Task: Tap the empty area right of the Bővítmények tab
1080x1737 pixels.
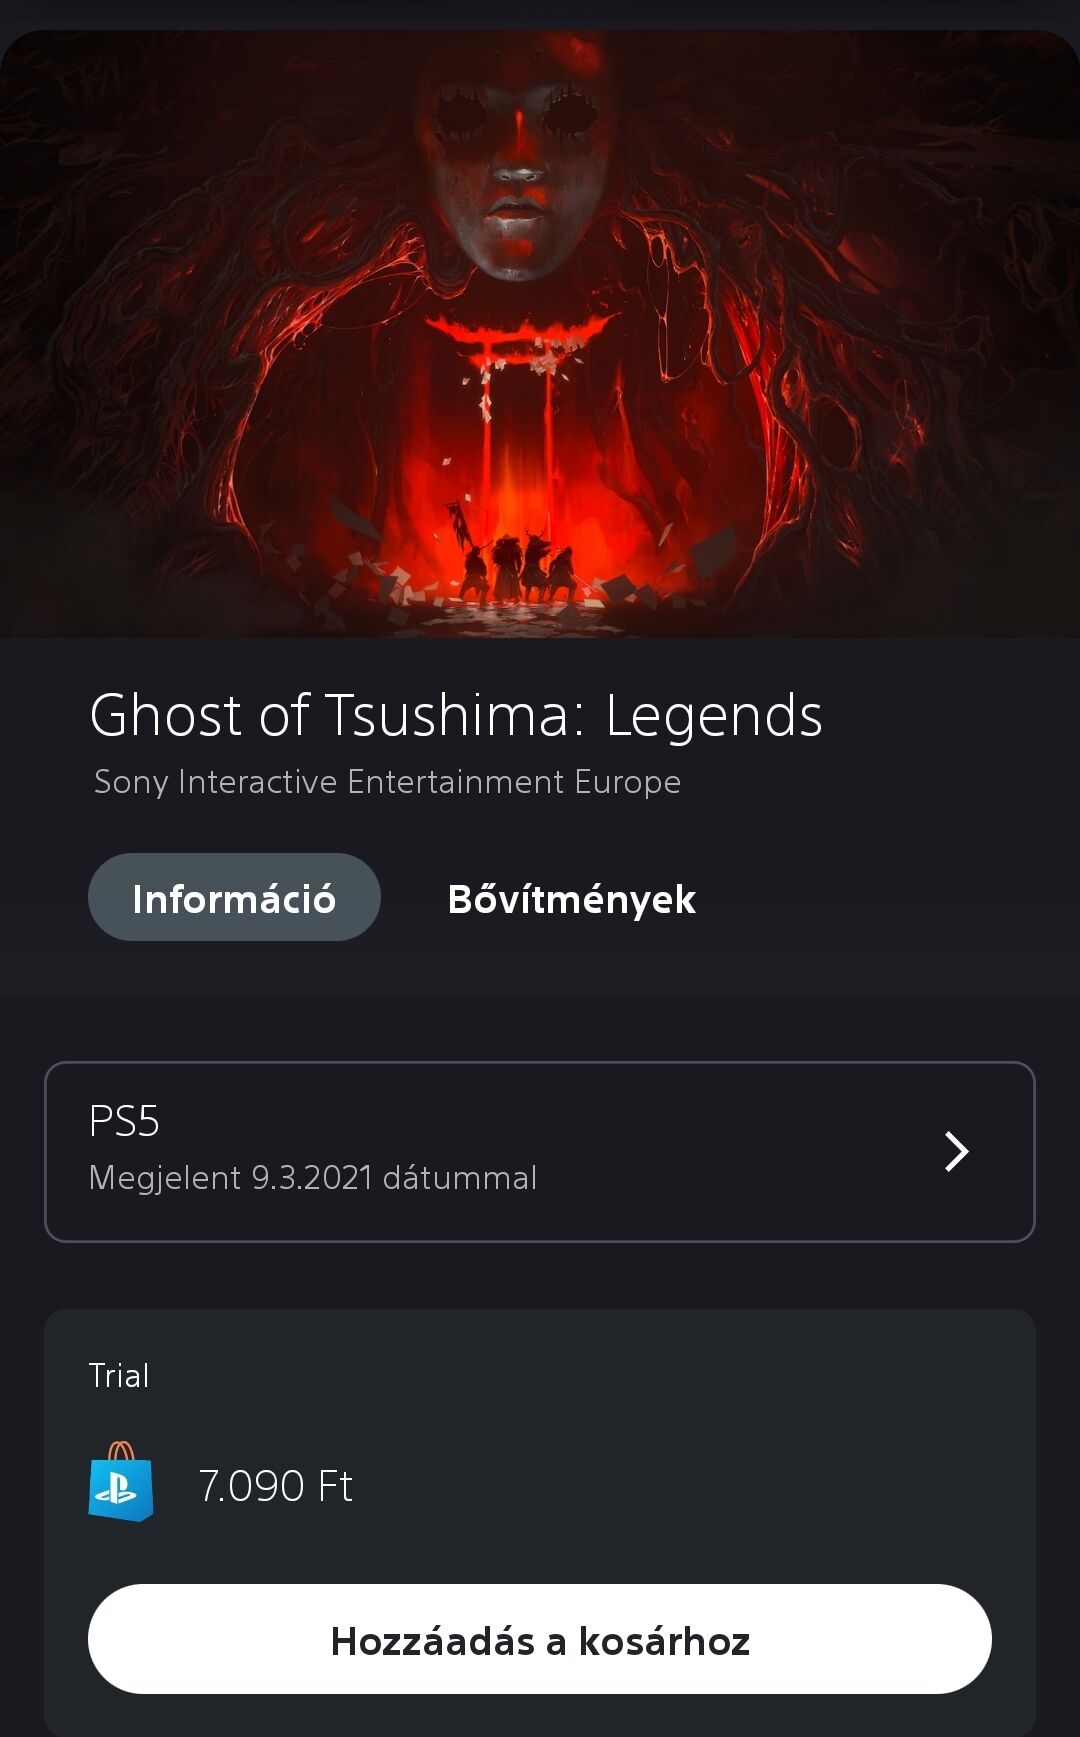Action: 880,899
